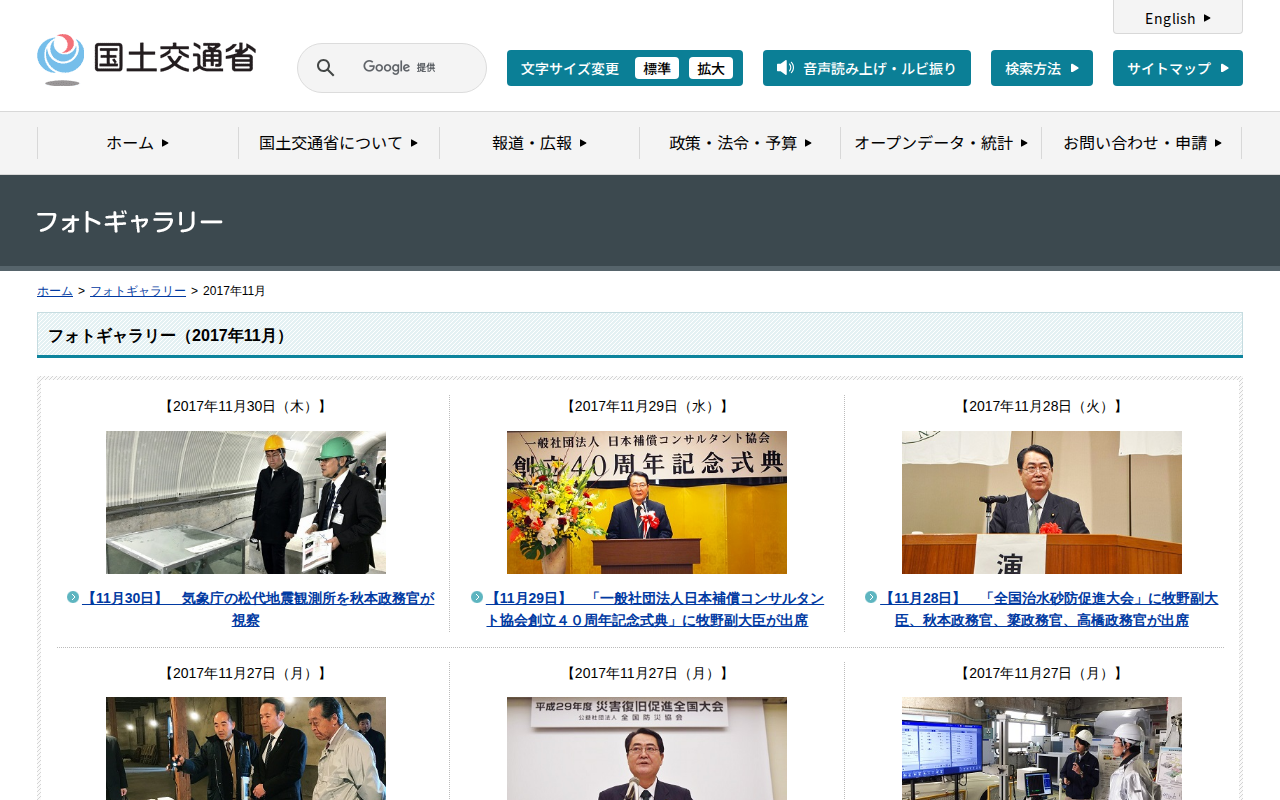Screen dimensions: 1280x800
Task: Click the bullet icon beside 【11月29日】 link
Action: click(477, 597)
